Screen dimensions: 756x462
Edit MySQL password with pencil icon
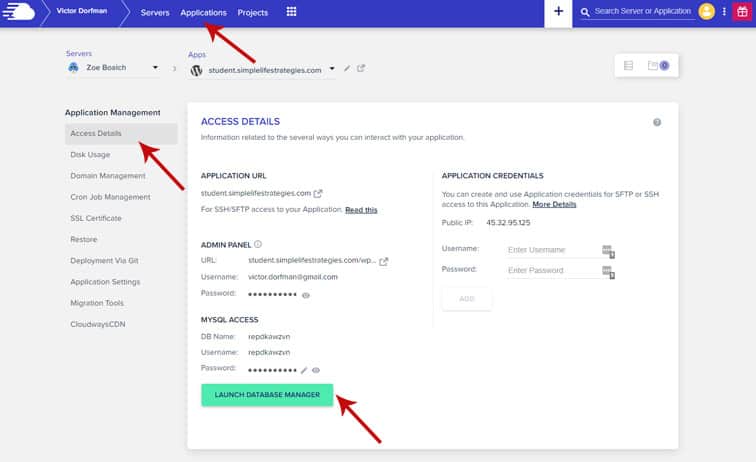coord(304,369)
